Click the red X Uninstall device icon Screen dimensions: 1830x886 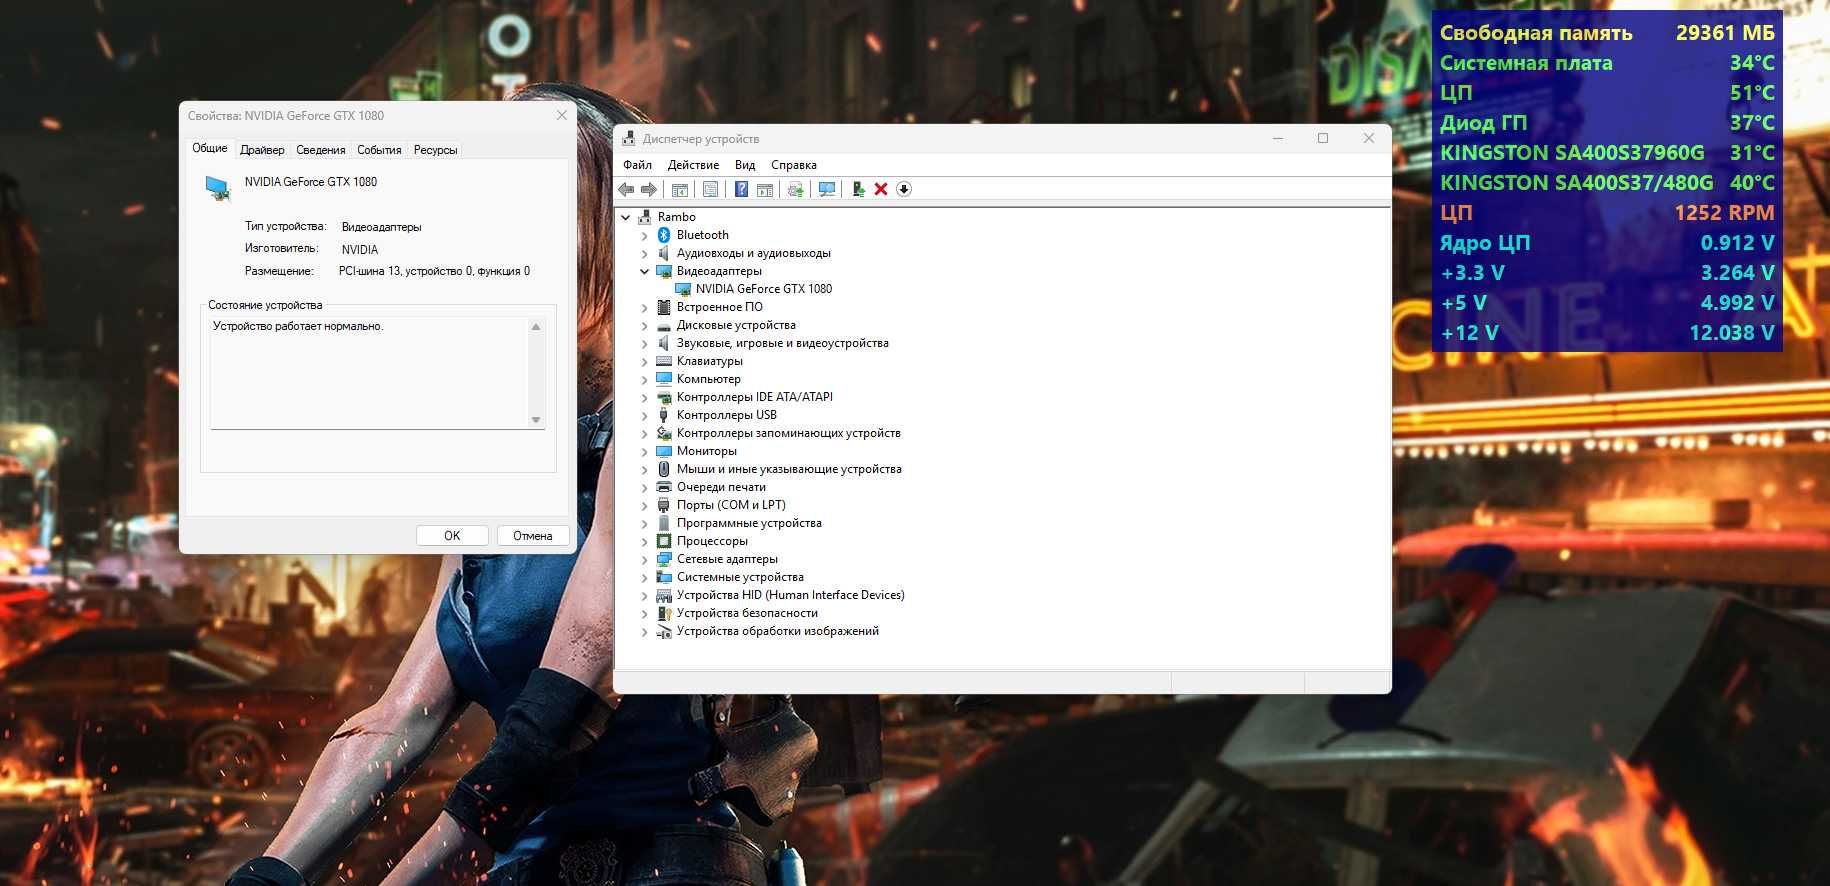click(881, 189)
